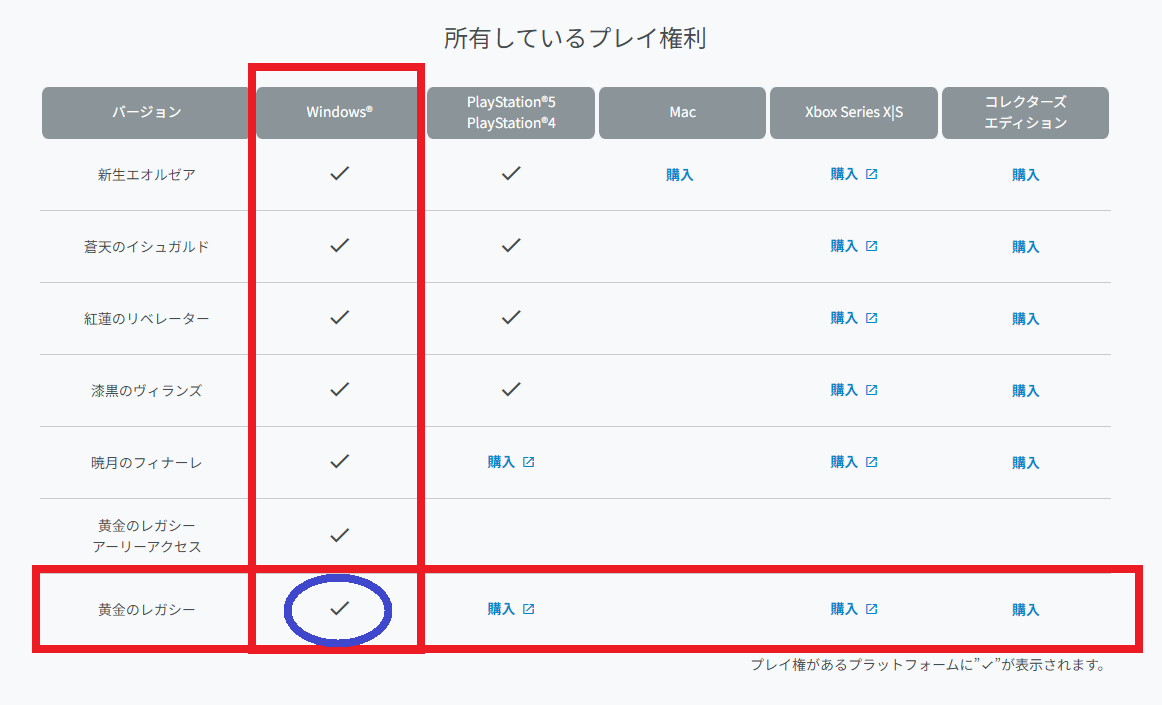
Task: Click the external link icon for 蒼天のイシュガルド Xbox purchase
Action: point(873,246)
